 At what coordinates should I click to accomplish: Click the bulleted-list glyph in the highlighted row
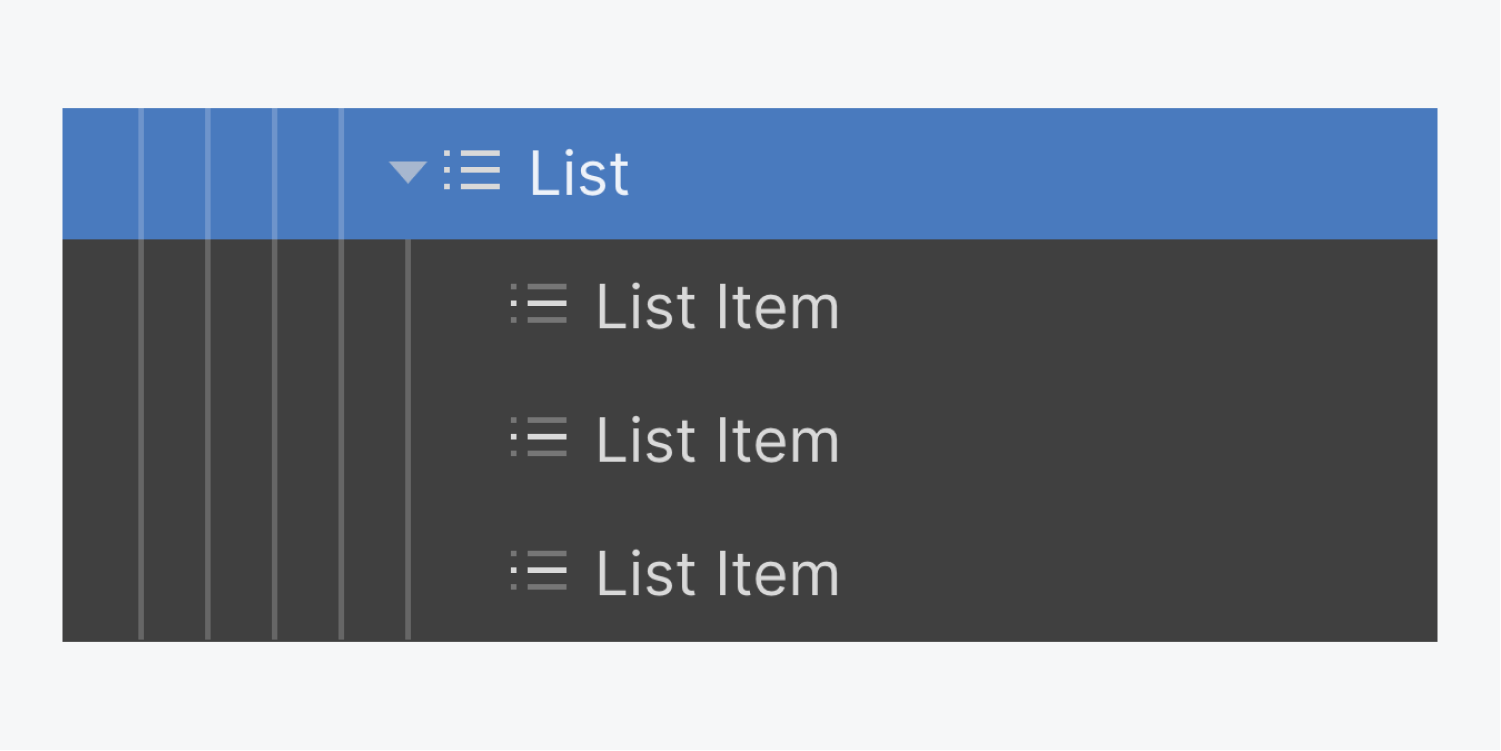[x=471, y=172]
